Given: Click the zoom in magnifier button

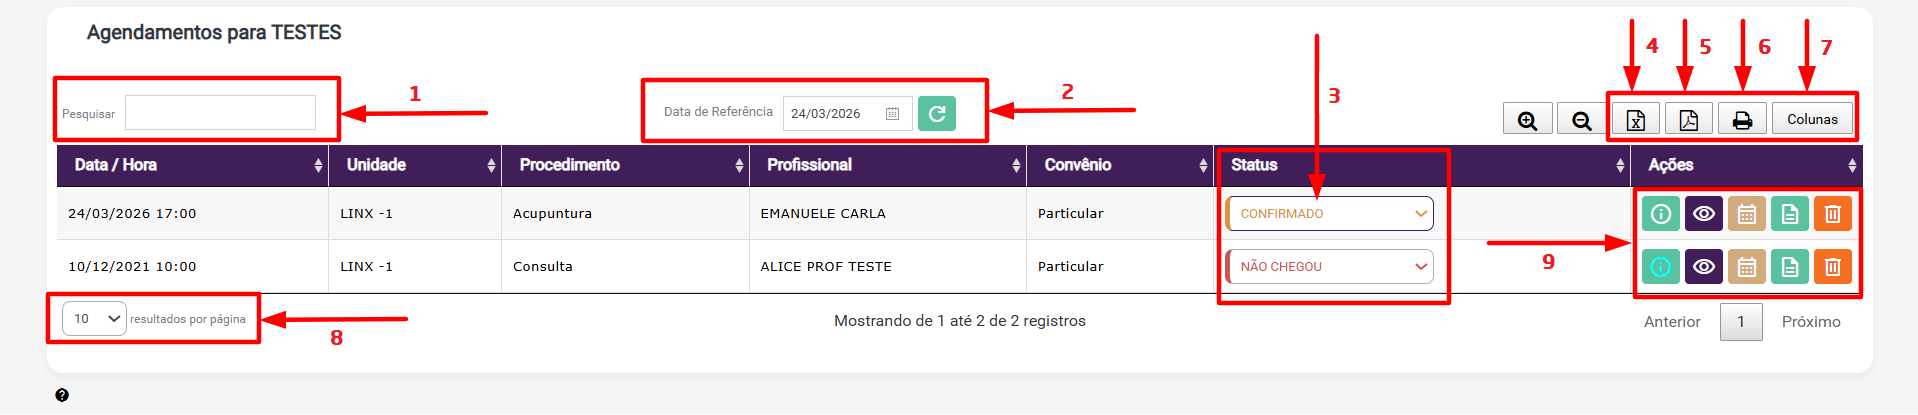Looking at the screenshot, I should click(1527, 120).
